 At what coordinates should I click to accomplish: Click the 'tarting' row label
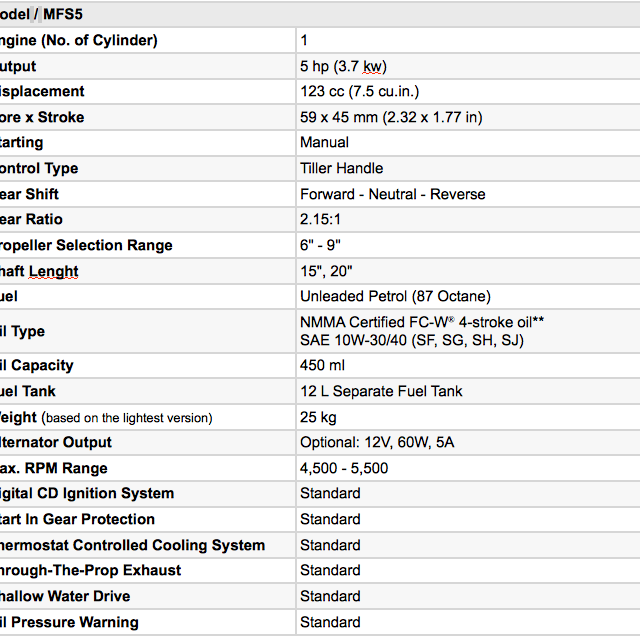pyautogui.click(x=22, y=143)
